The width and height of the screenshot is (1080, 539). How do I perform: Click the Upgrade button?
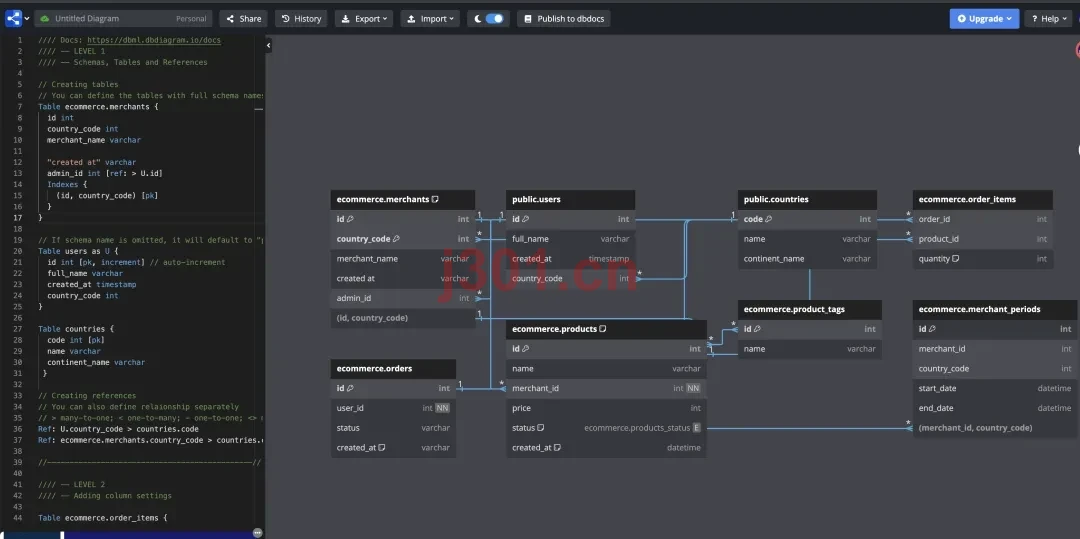(x=984, y=19)
